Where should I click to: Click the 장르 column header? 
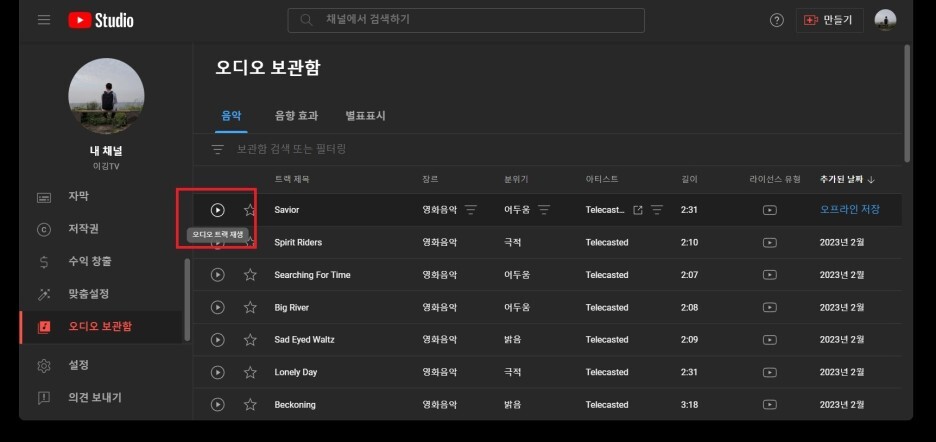(x=430, y=179)
